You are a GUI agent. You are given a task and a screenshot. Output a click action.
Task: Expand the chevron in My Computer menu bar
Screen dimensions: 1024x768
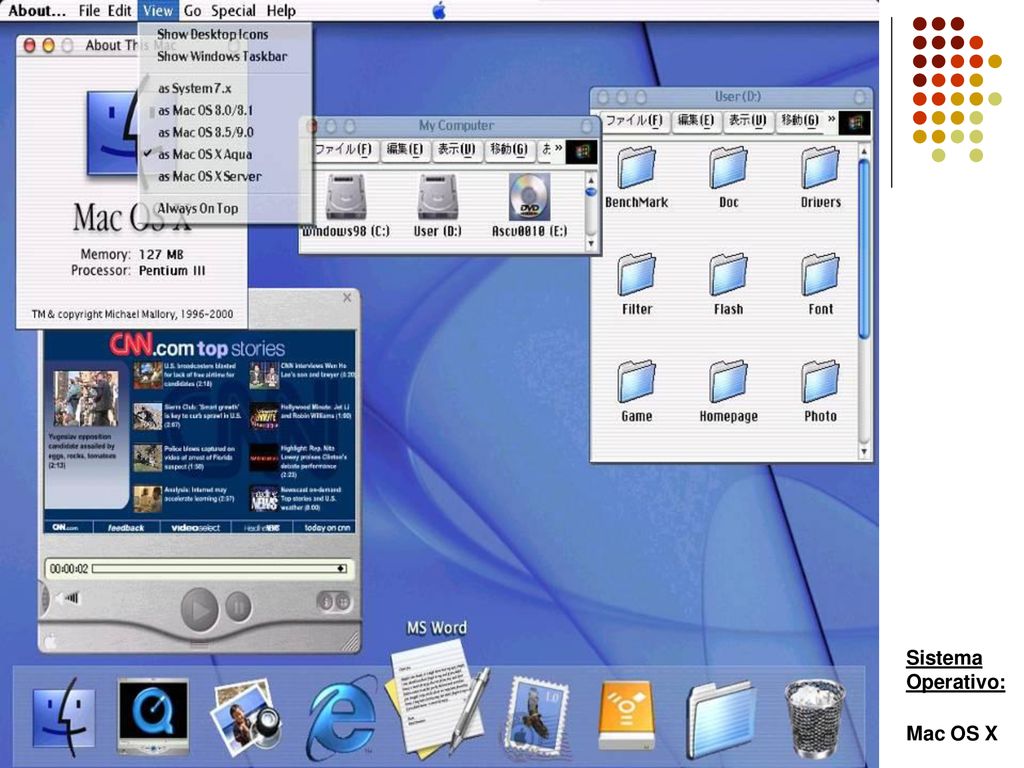pyautogui.click(x=558, y=148)
